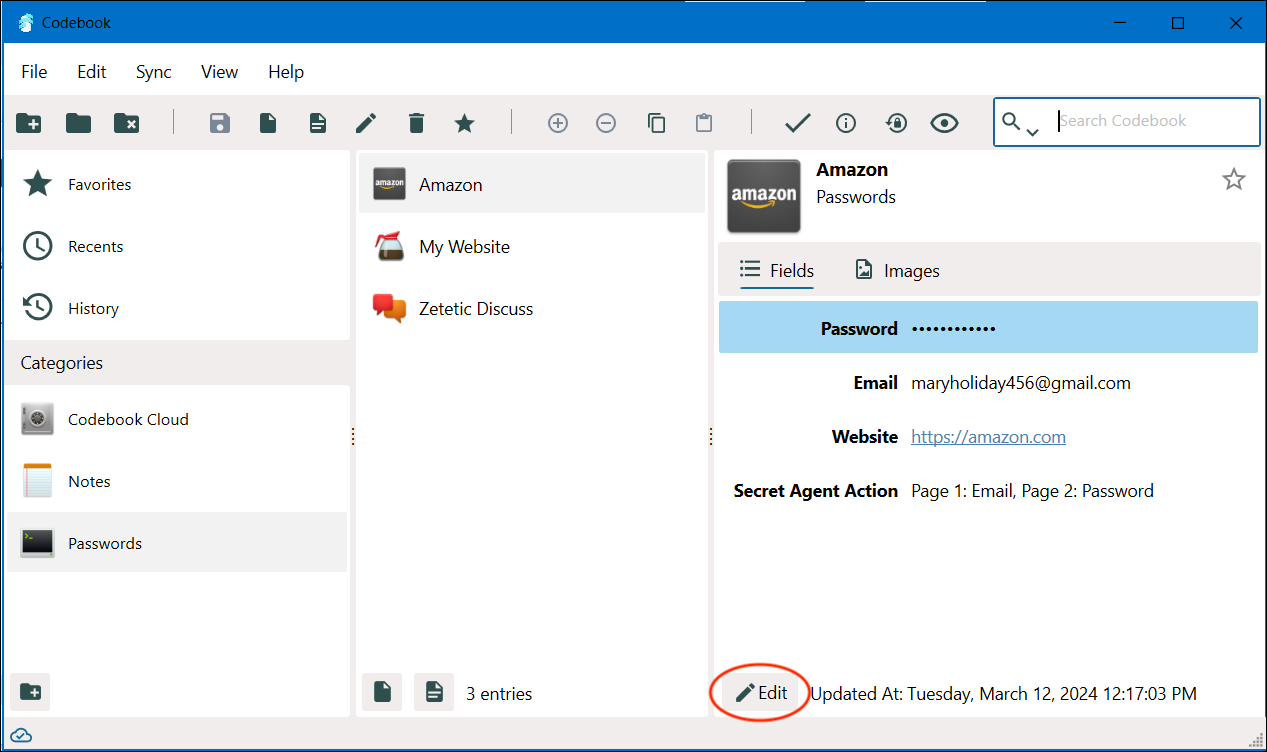Open the https://amazon.com link
The height and width of the screenshot is (752, 1267).
[x=988, y=437]
